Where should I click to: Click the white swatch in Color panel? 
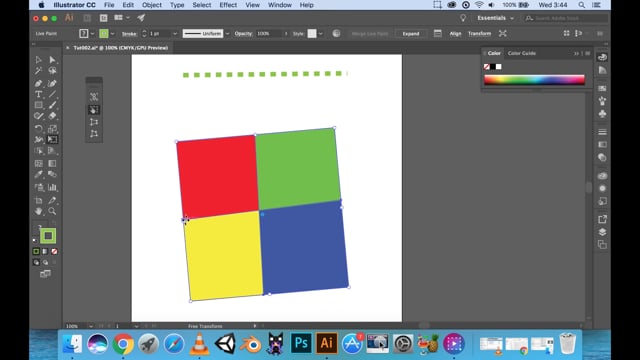tap(498, 67)
